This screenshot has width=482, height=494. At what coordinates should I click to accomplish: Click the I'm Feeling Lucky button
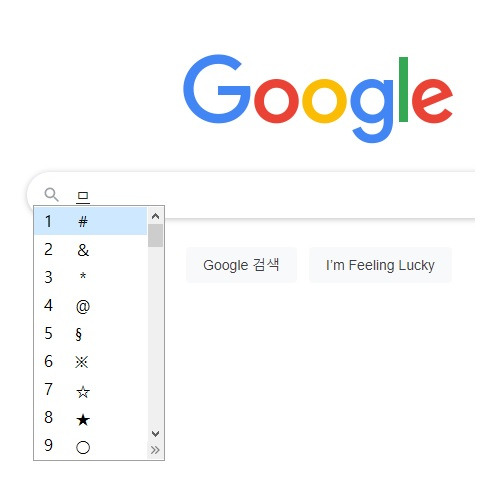tap(380, 265)
